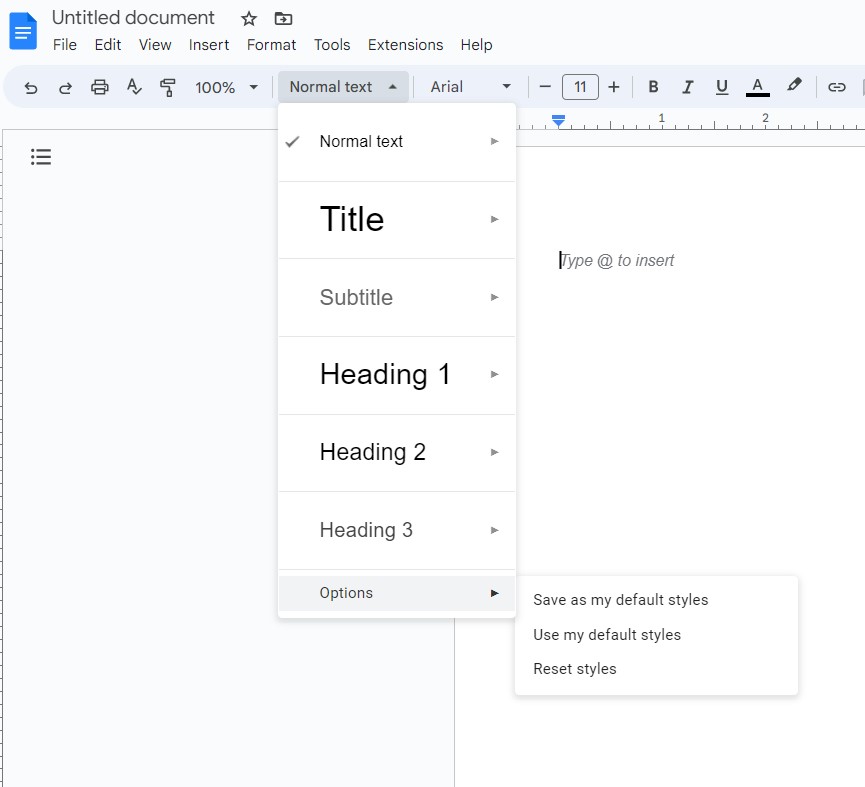Click the Undo arrow icon
Image resolution: width=865 pixels, height=787 pixels.
[x=31, y=87]
